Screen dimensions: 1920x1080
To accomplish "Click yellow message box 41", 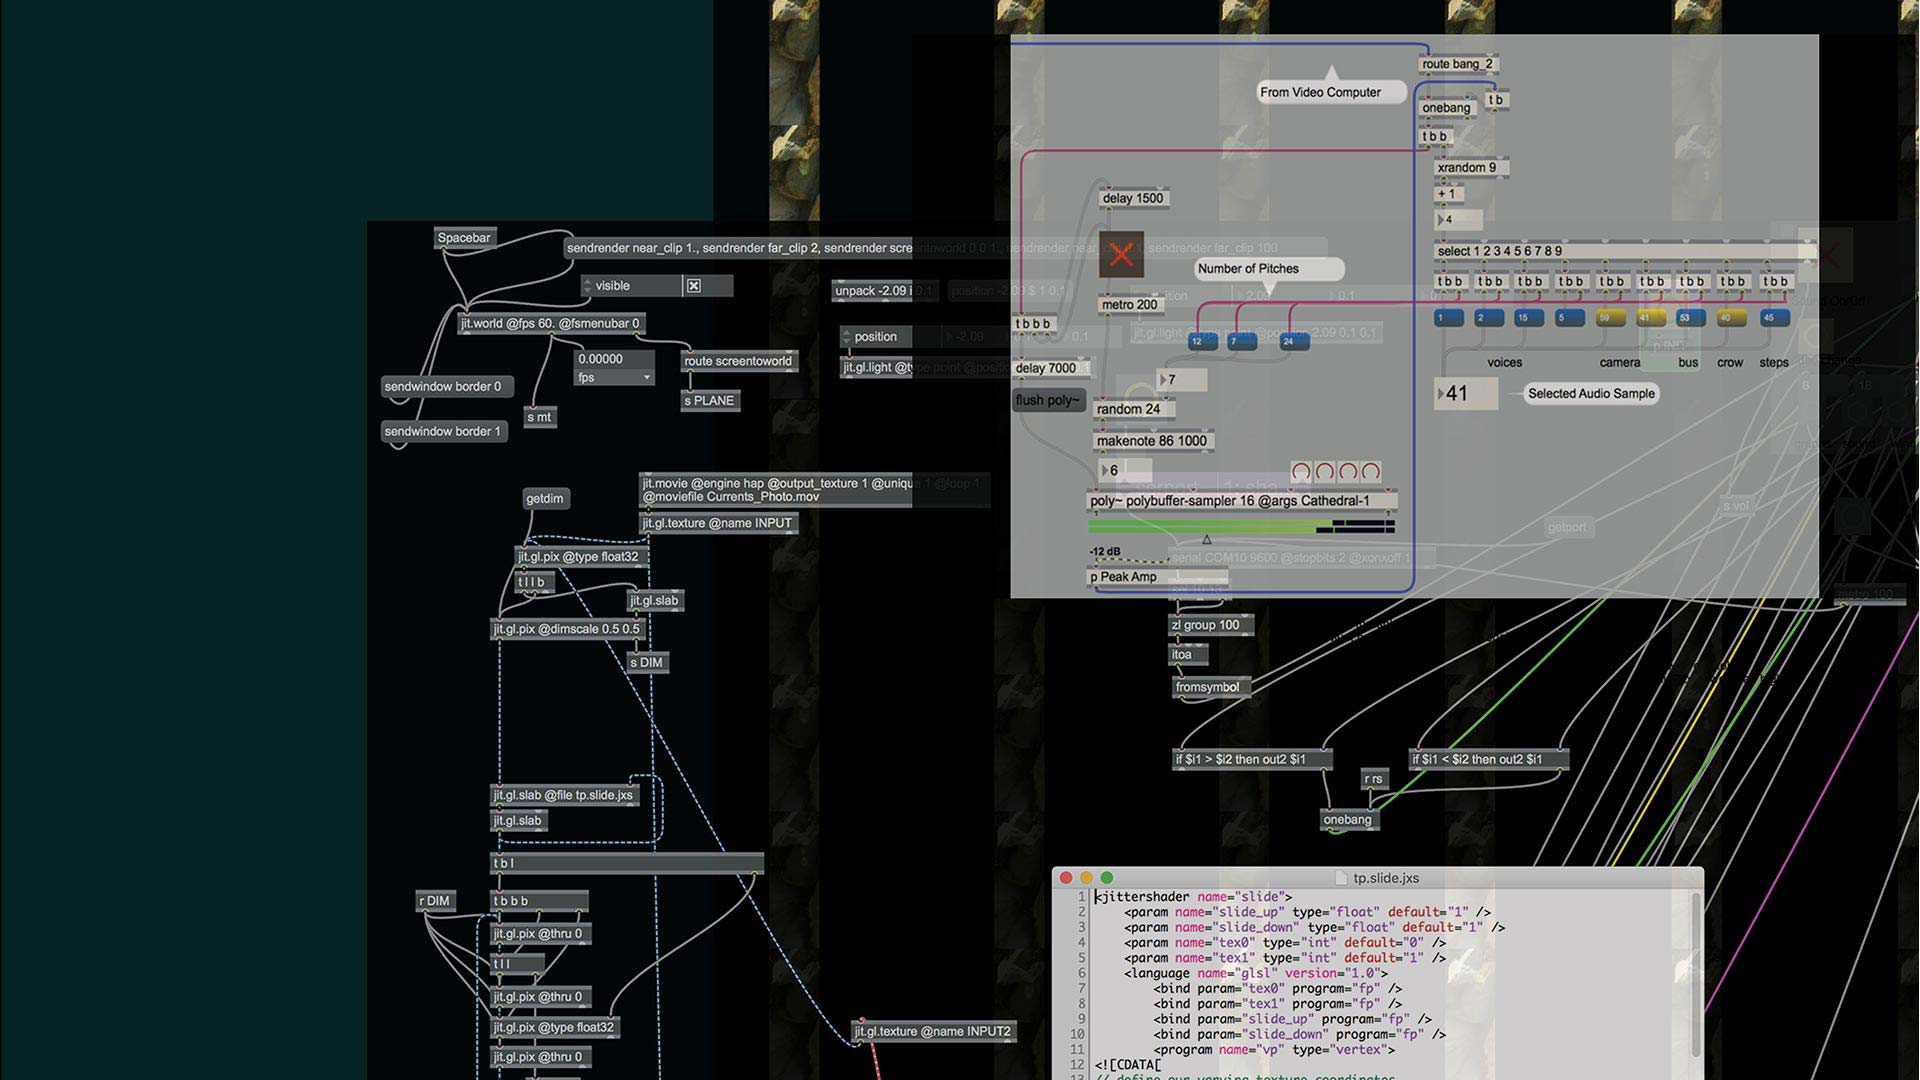I will click(x=1651, y=318).
